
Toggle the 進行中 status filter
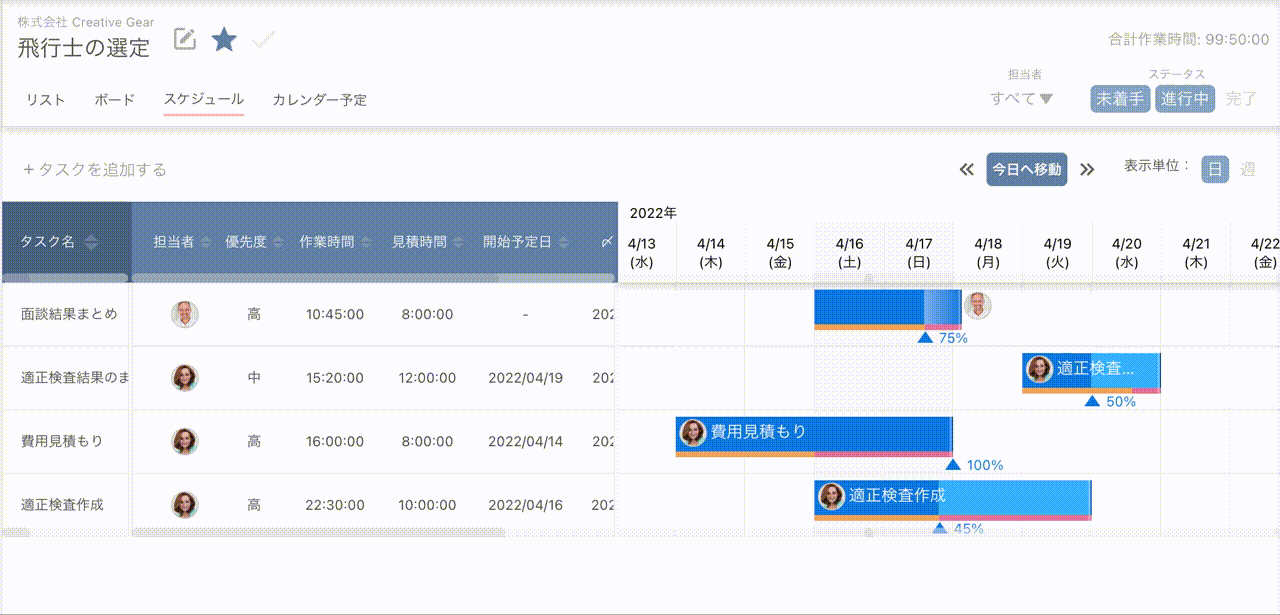(1185, 99)
